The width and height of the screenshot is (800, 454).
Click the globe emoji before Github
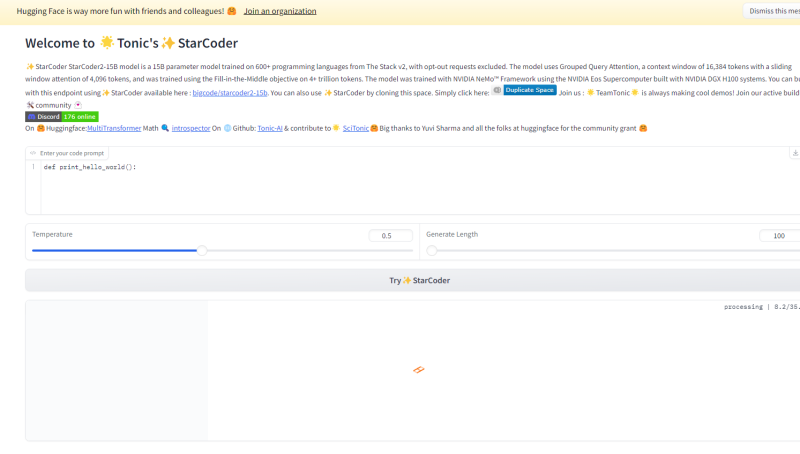227,128
